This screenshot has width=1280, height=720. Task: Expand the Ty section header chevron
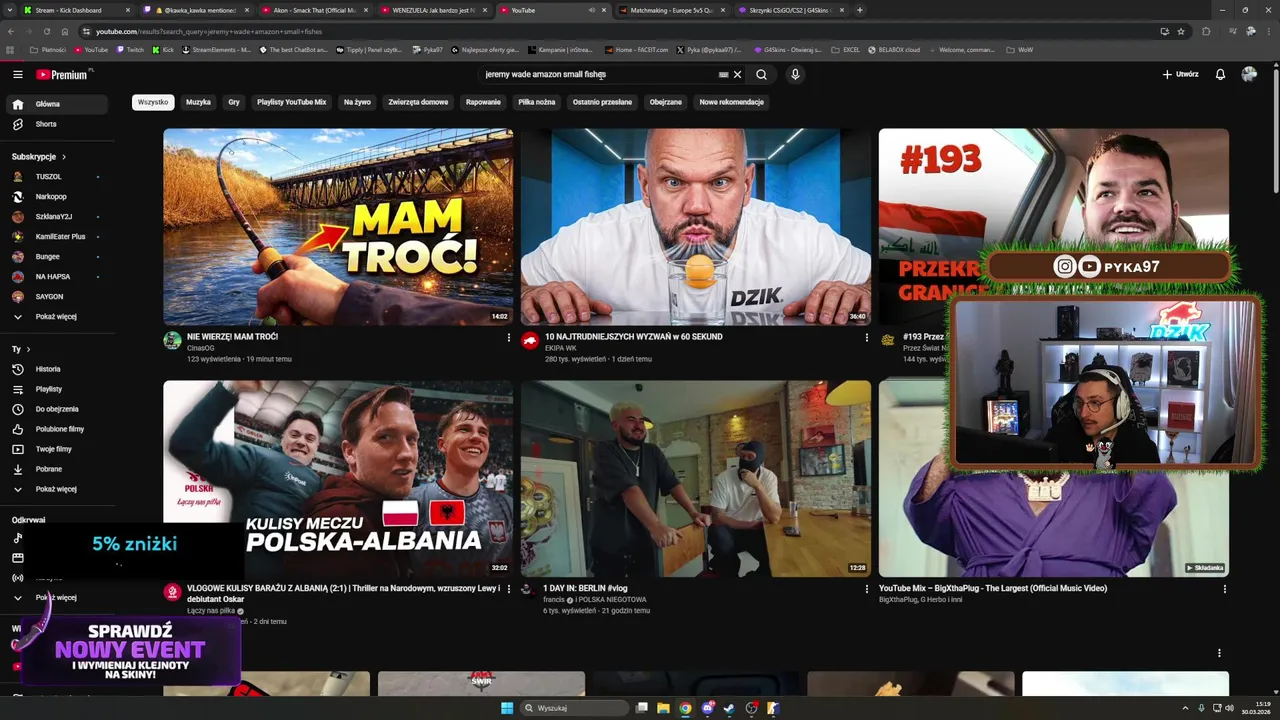[x=28, y=349]
